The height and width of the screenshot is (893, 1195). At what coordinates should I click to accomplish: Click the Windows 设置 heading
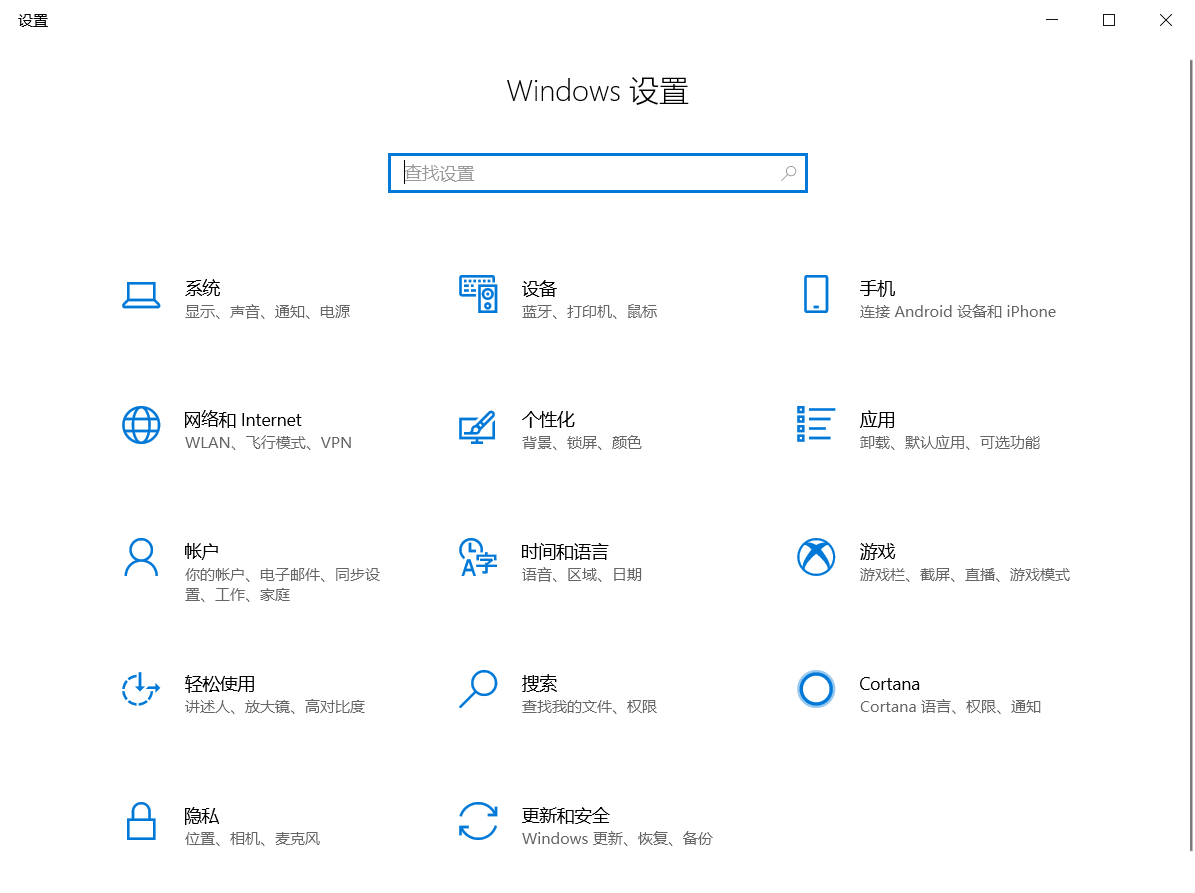597,91
